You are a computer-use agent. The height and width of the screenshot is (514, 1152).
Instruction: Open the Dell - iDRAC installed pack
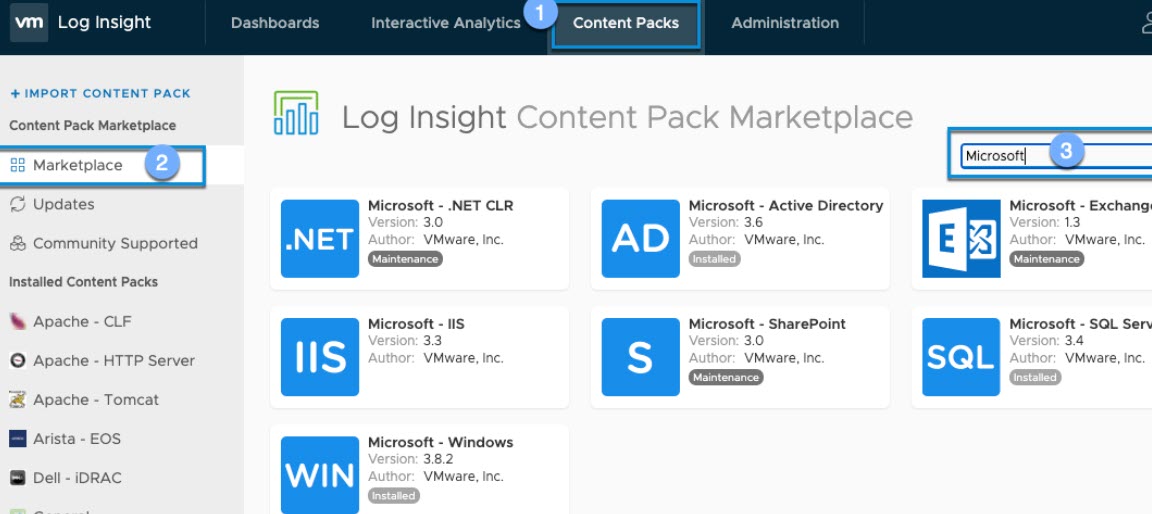click(x=77, y=478)
